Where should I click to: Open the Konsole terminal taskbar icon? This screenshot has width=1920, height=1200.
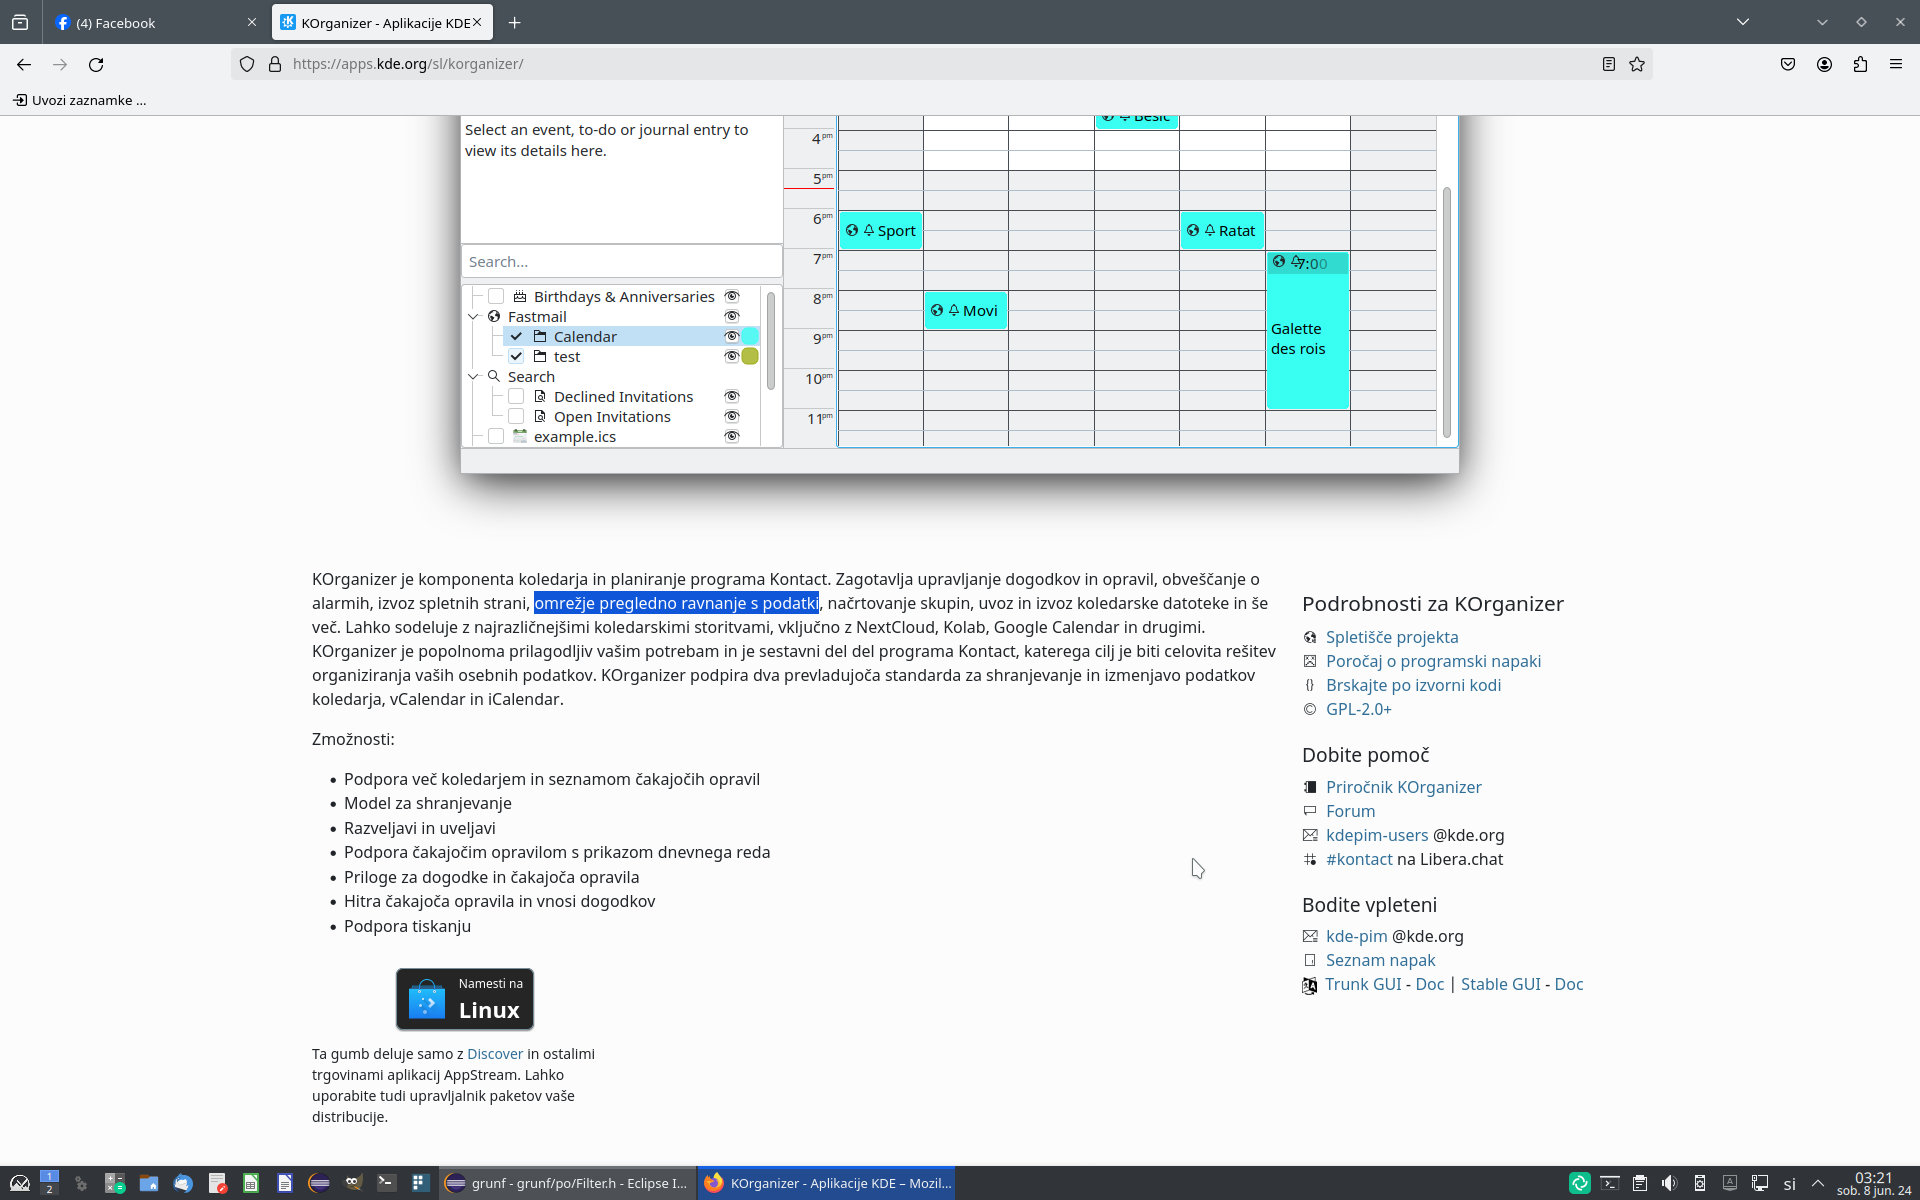386,1183
